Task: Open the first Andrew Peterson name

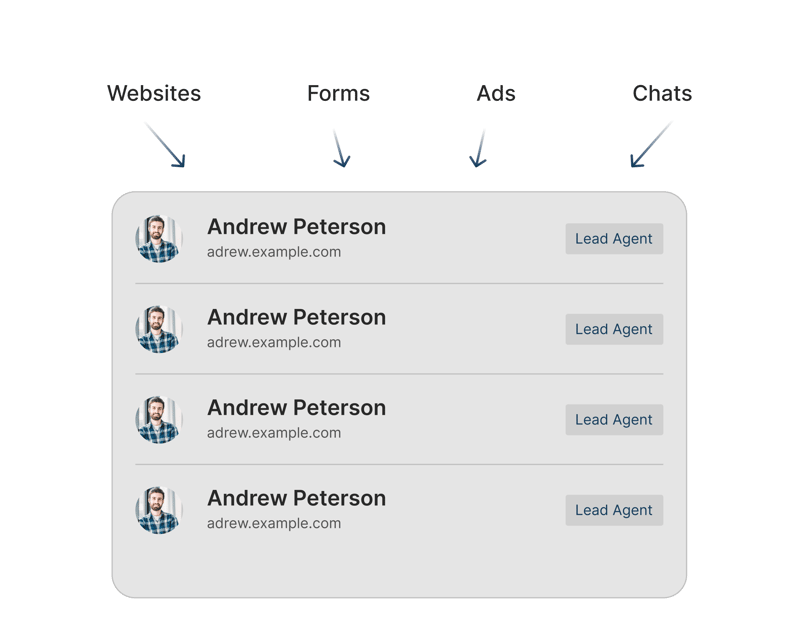Action: point(296,227)
